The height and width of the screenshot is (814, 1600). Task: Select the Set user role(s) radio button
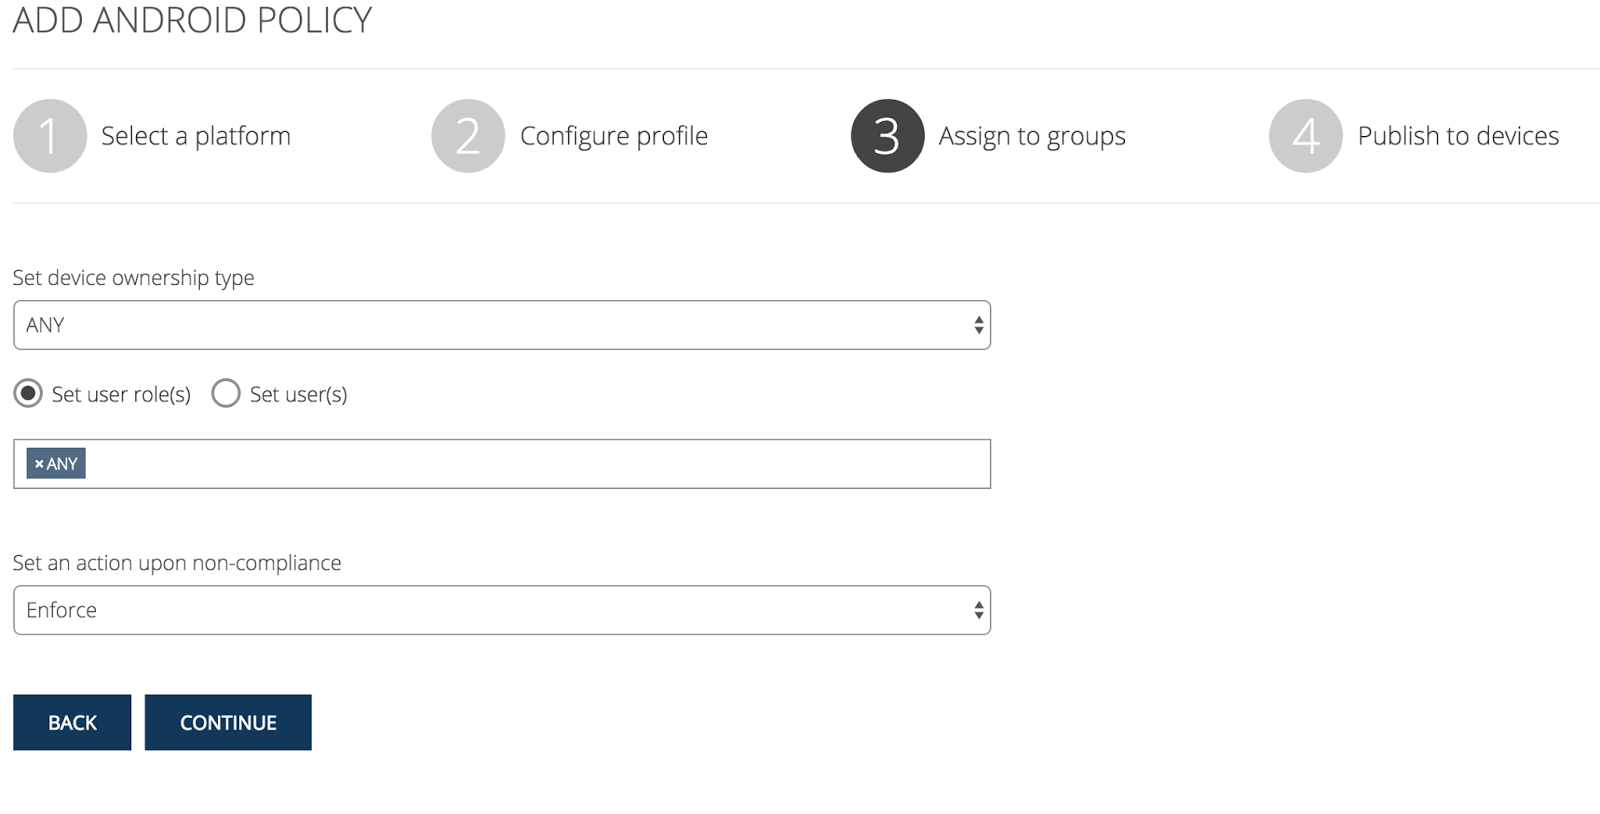(x=28, y=394)
